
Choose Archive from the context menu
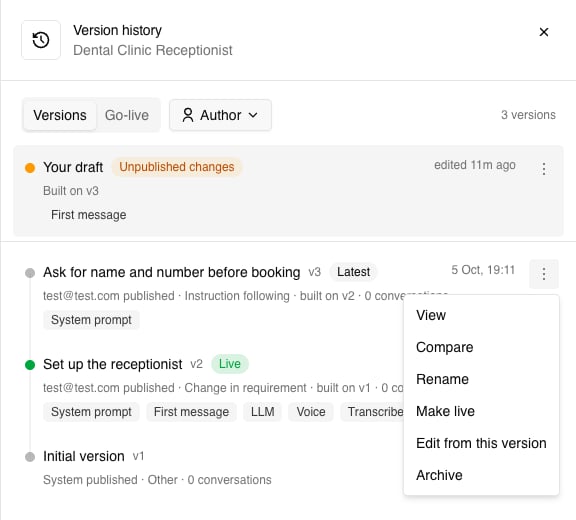pos(481,475)
